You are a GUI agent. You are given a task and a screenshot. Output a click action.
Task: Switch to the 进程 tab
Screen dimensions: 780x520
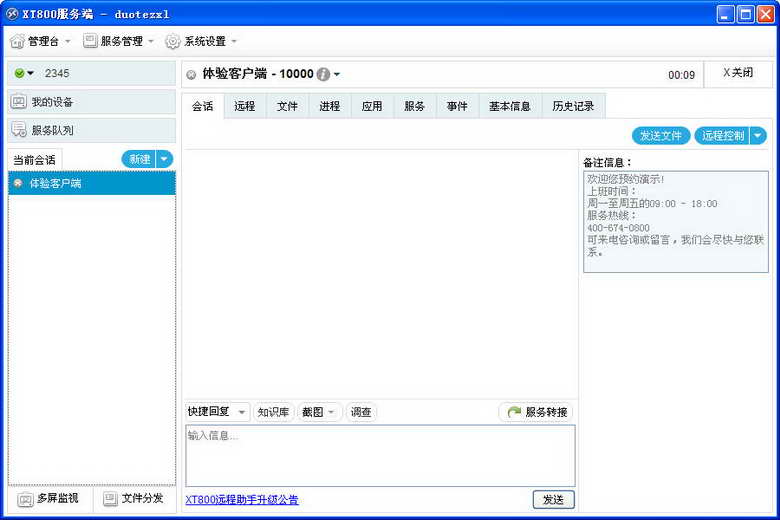pos(330,106)
